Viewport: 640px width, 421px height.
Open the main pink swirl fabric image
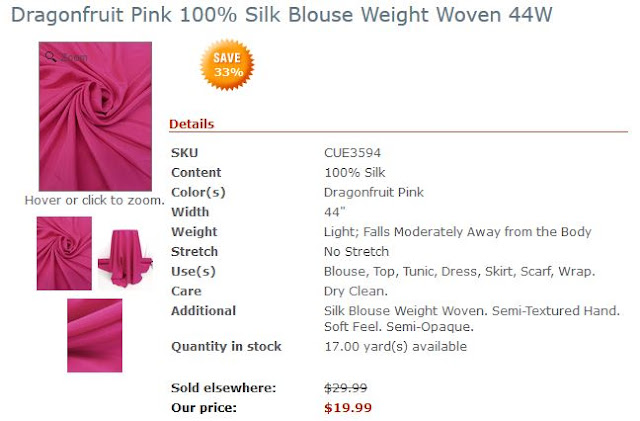click(95, 116)
